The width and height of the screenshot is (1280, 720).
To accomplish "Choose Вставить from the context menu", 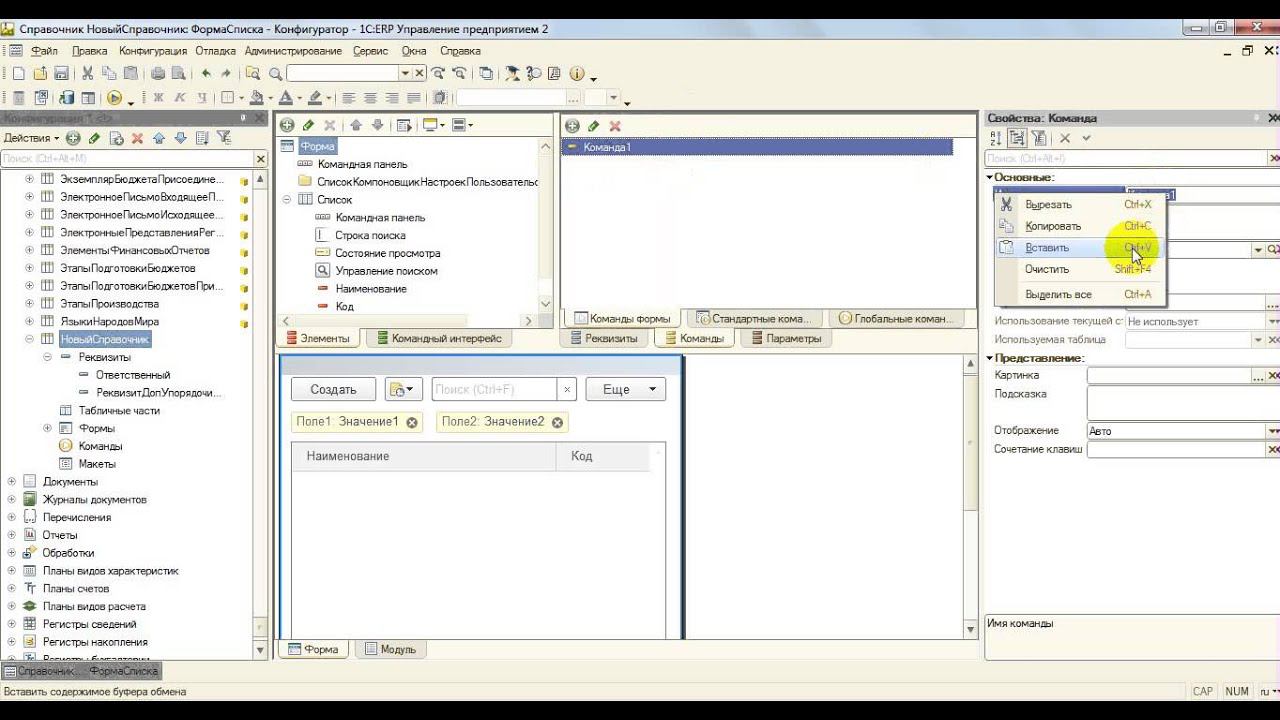I will [1080, 247].
